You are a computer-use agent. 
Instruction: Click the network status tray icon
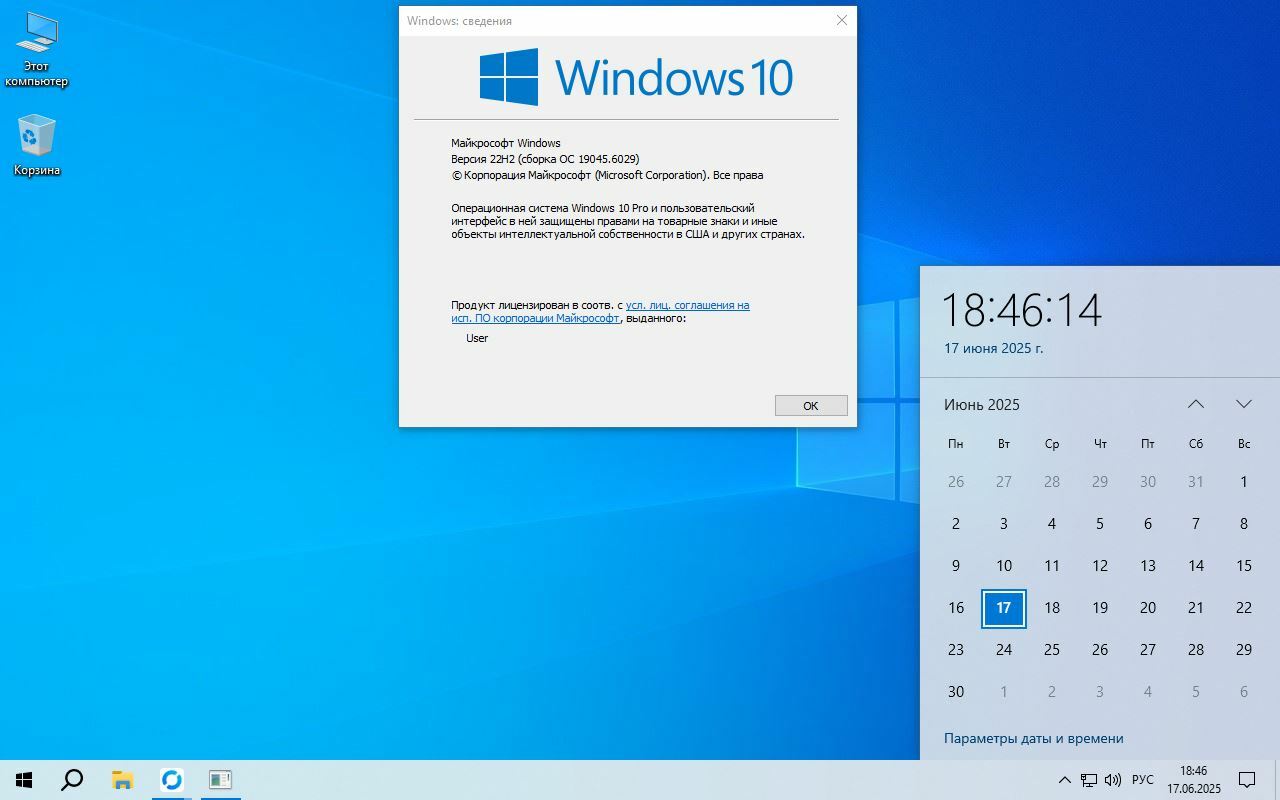(1089, 780)
